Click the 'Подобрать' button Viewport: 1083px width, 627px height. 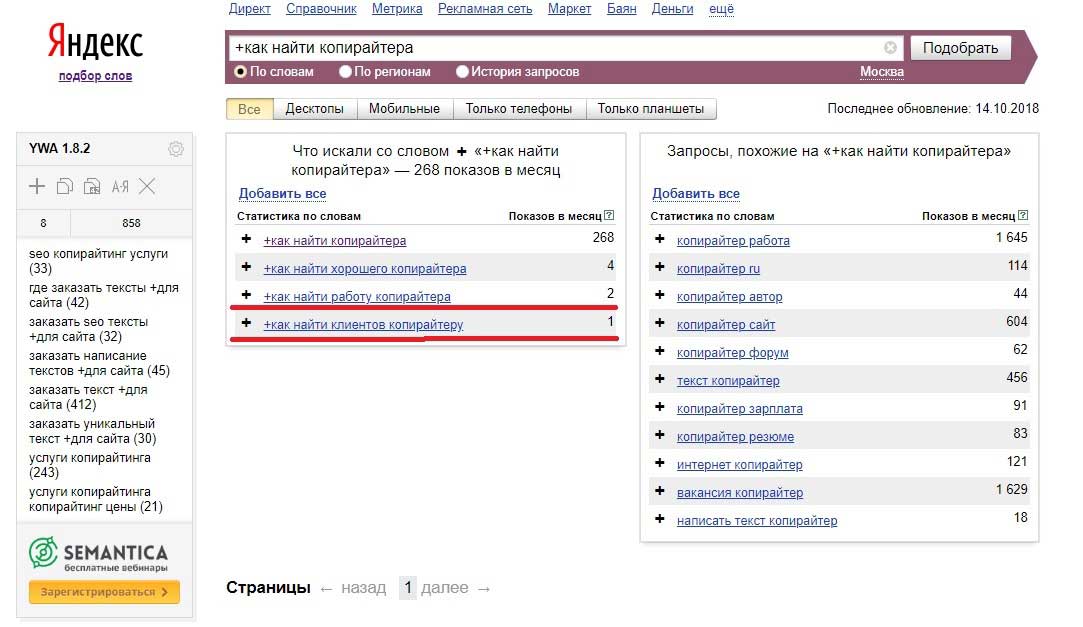[960, 48]
